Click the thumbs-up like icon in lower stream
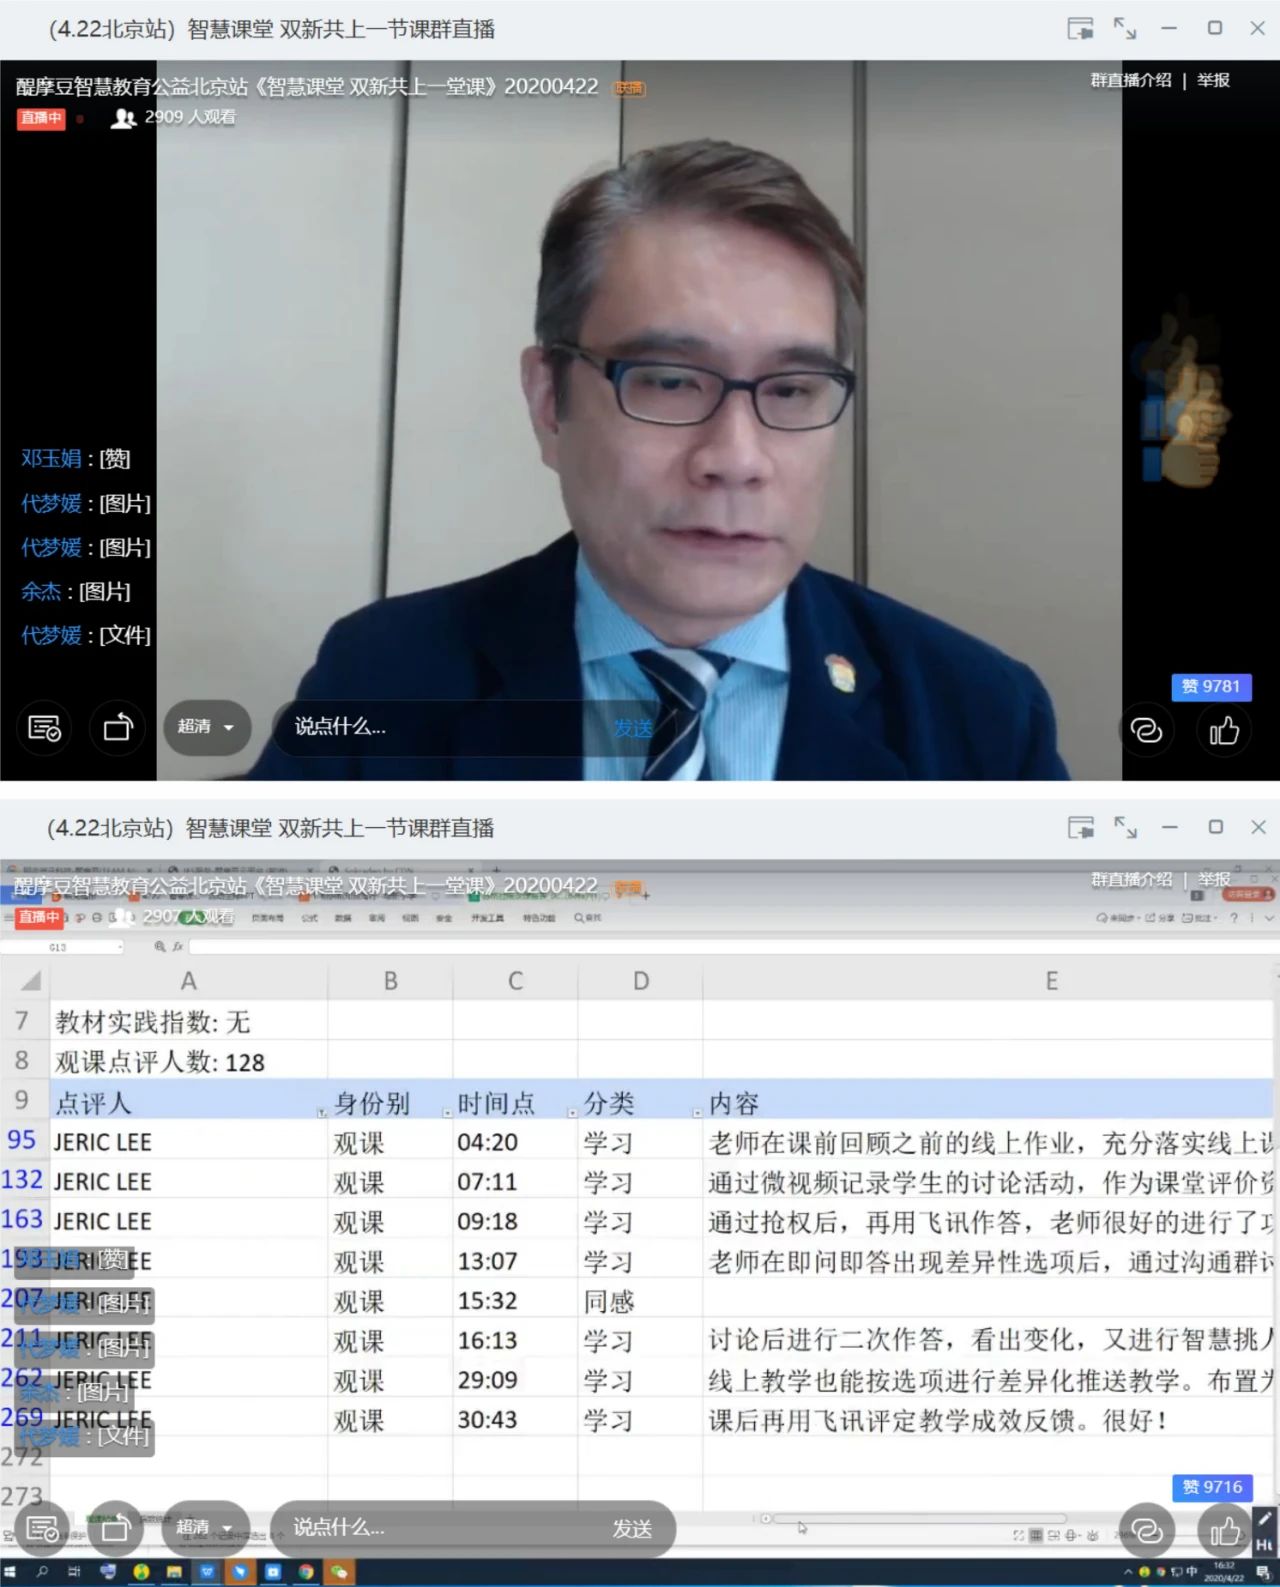This screenshot has width=1280, height=1587. tap(1224, 1530)
